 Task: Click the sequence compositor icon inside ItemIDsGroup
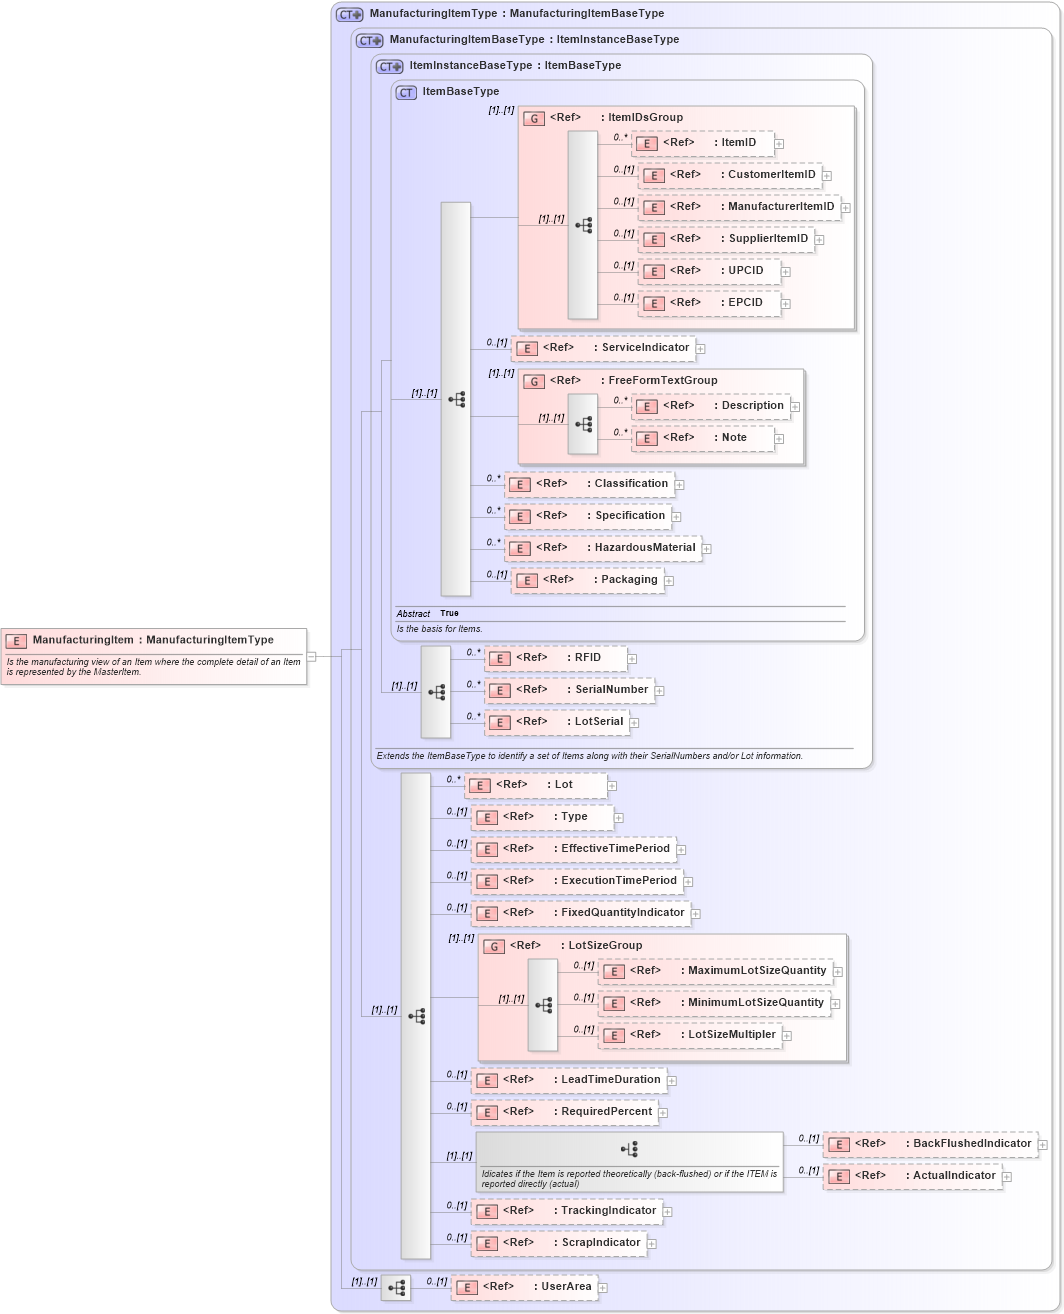pos(583,225)
